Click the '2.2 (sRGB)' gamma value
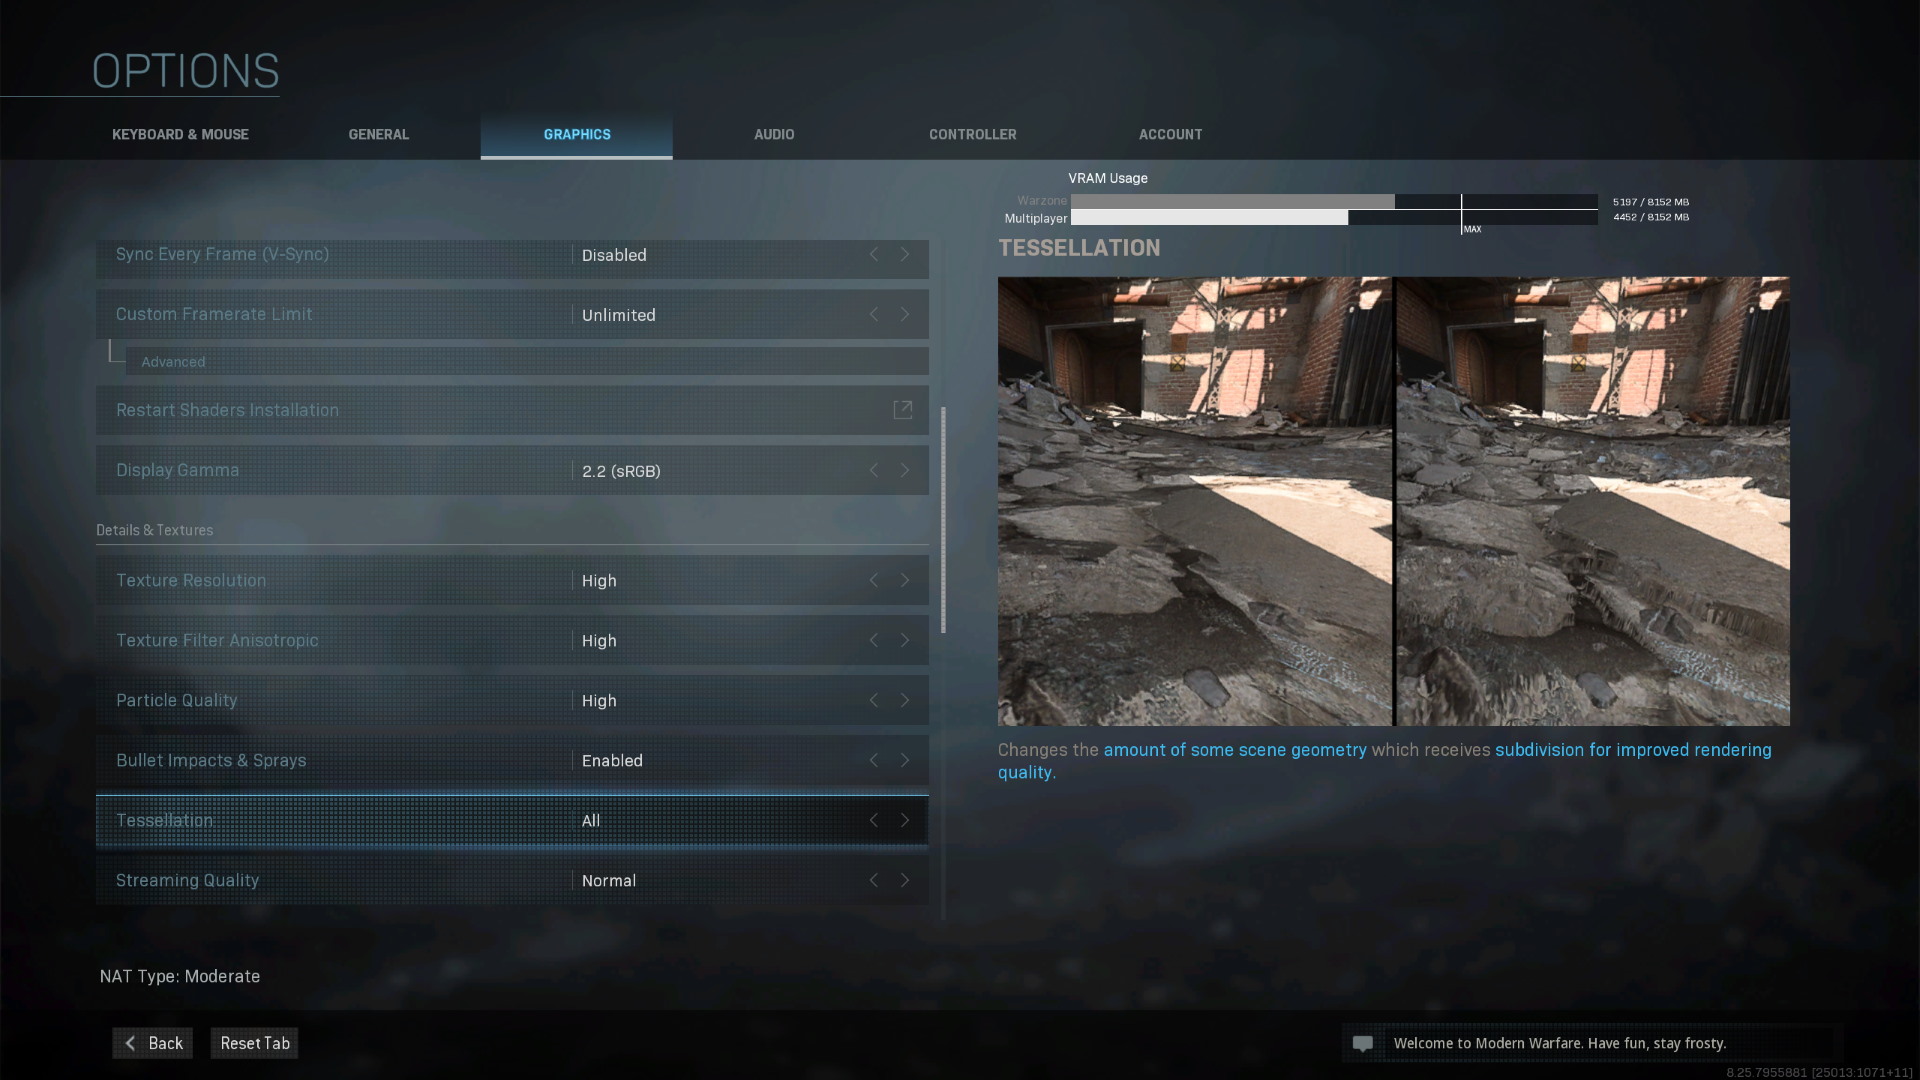This screenshot has width=1920, height=1080. (x=621, y=471)
